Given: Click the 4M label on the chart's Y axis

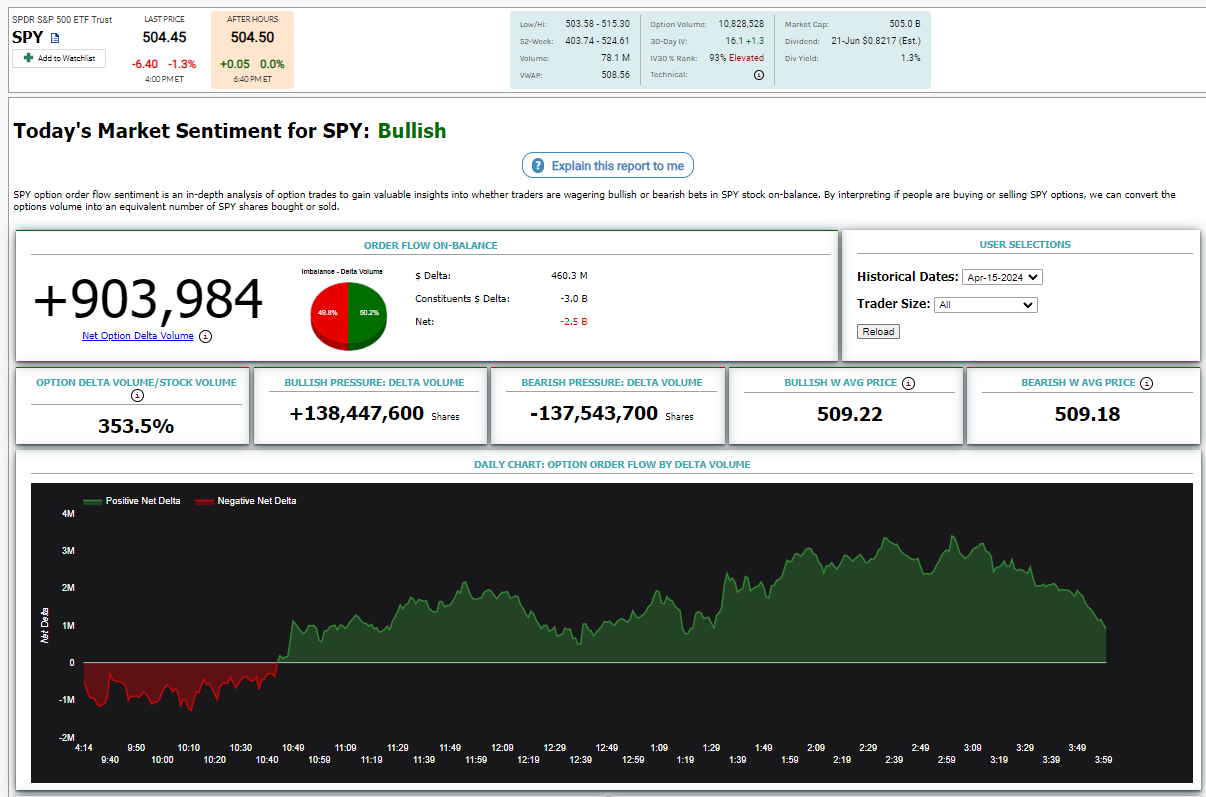Looking at the screenshot, I should [68, 514].
